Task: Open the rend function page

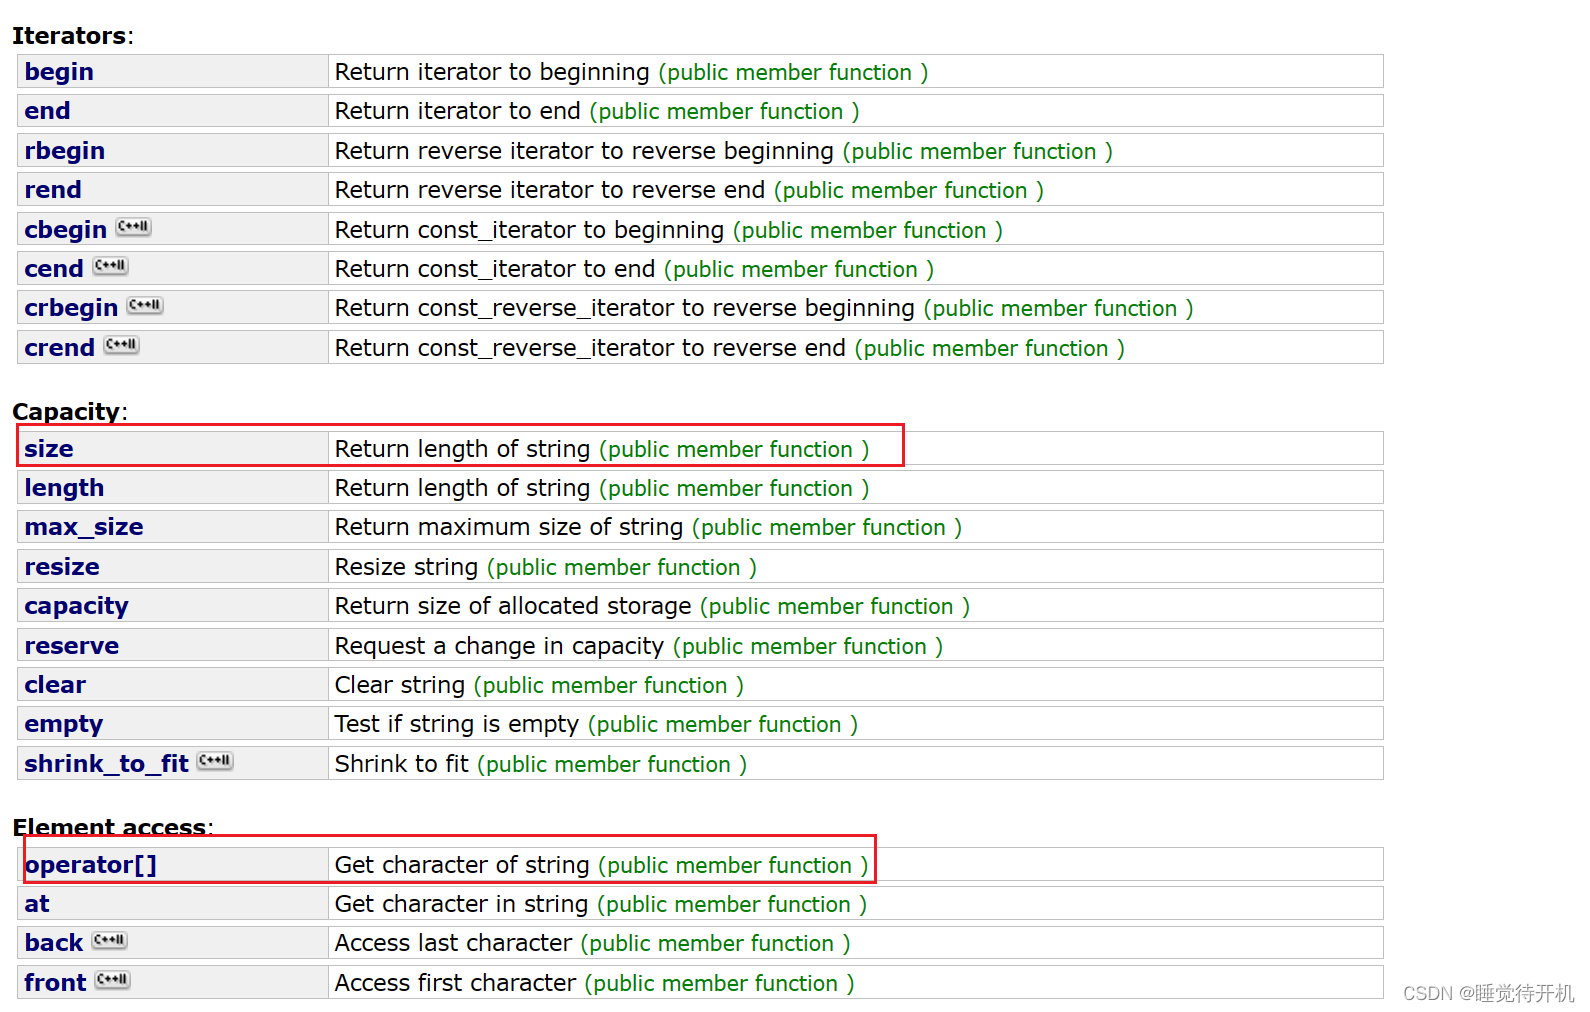Action: click(53, 190)
